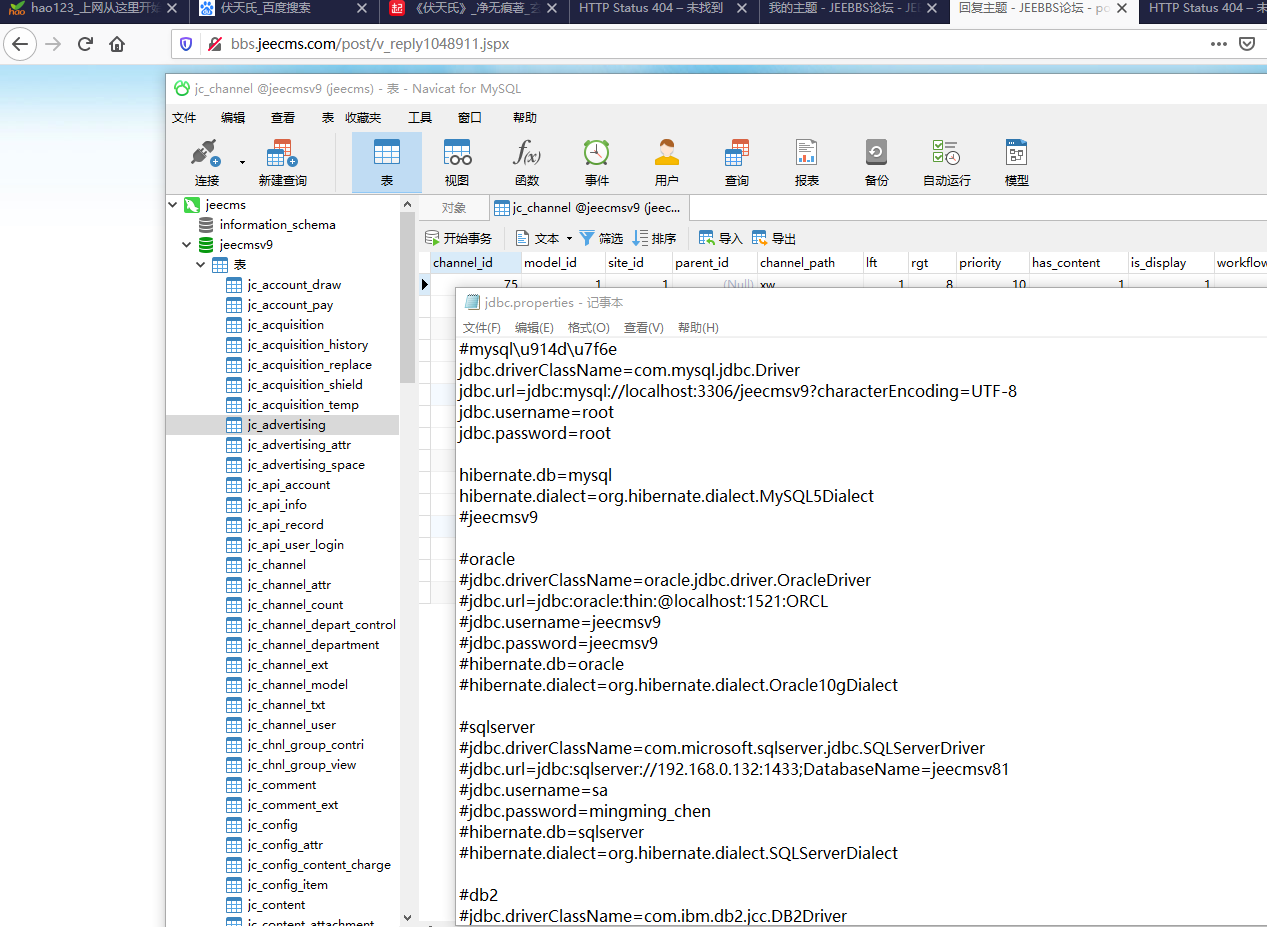Close the 回复主题 - JEEBBS论坛 browser tab
The image size is (1267, 927).
pyautogui.click(x=1122, y=9)
